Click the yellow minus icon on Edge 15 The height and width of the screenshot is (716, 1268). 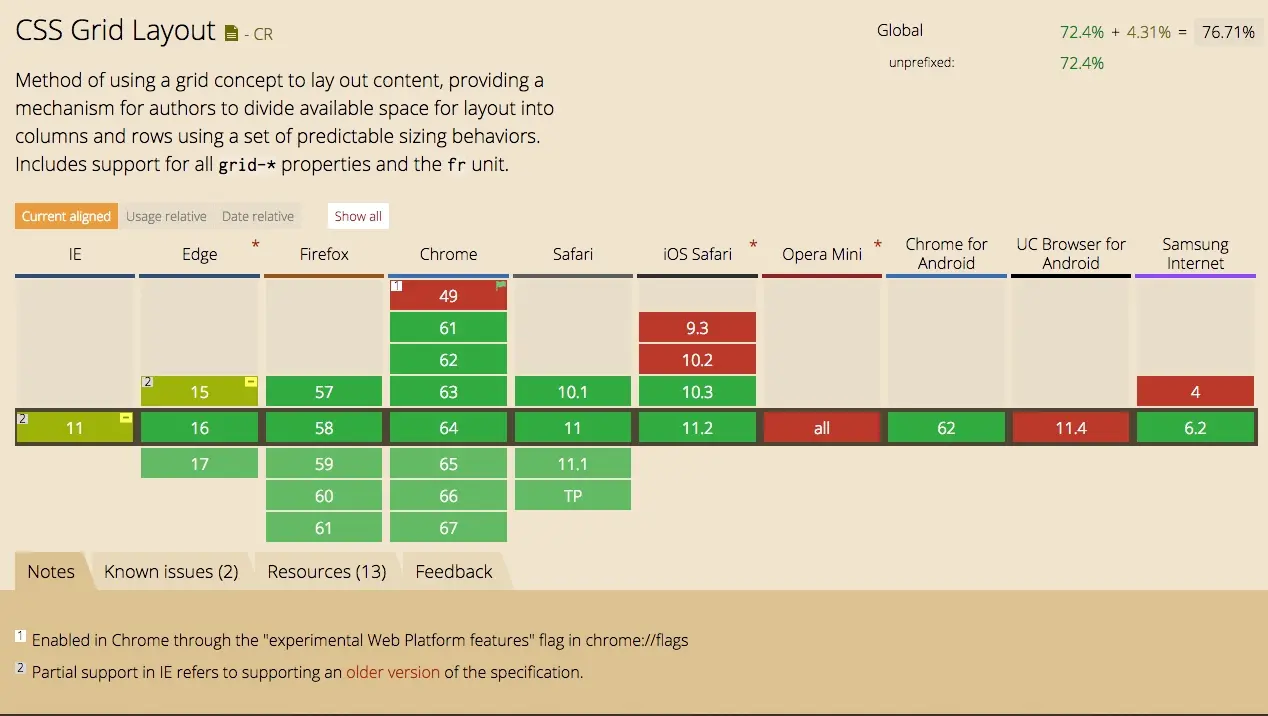point(250,382)
